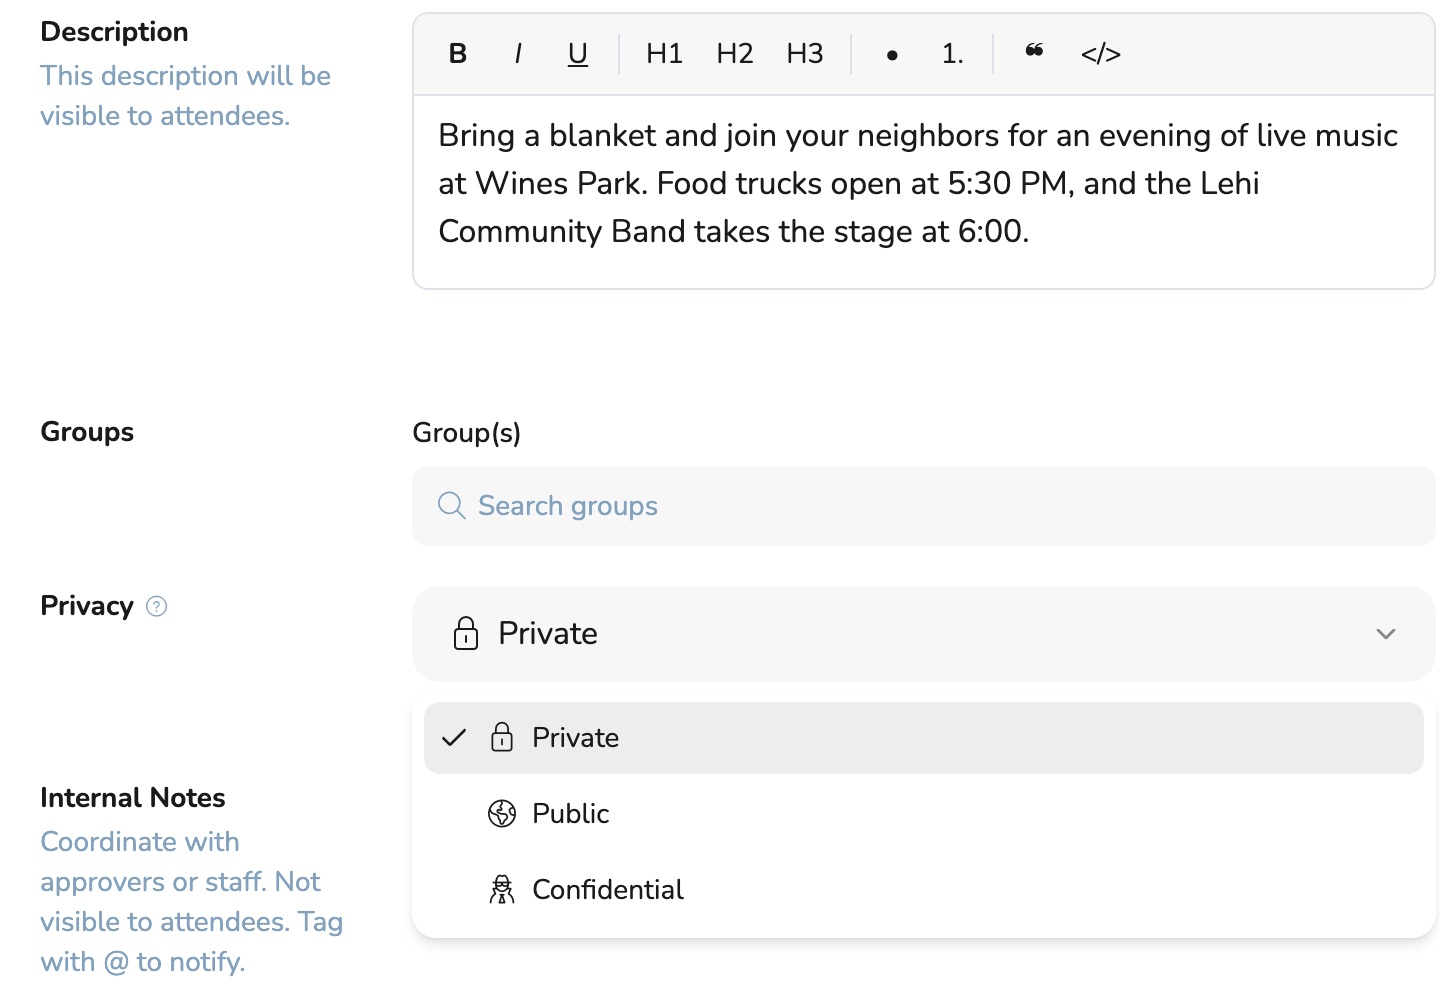1440x988 pixels.
Task: Insert a numbered list
Action: pyautogui.click(x=952, y=54)
